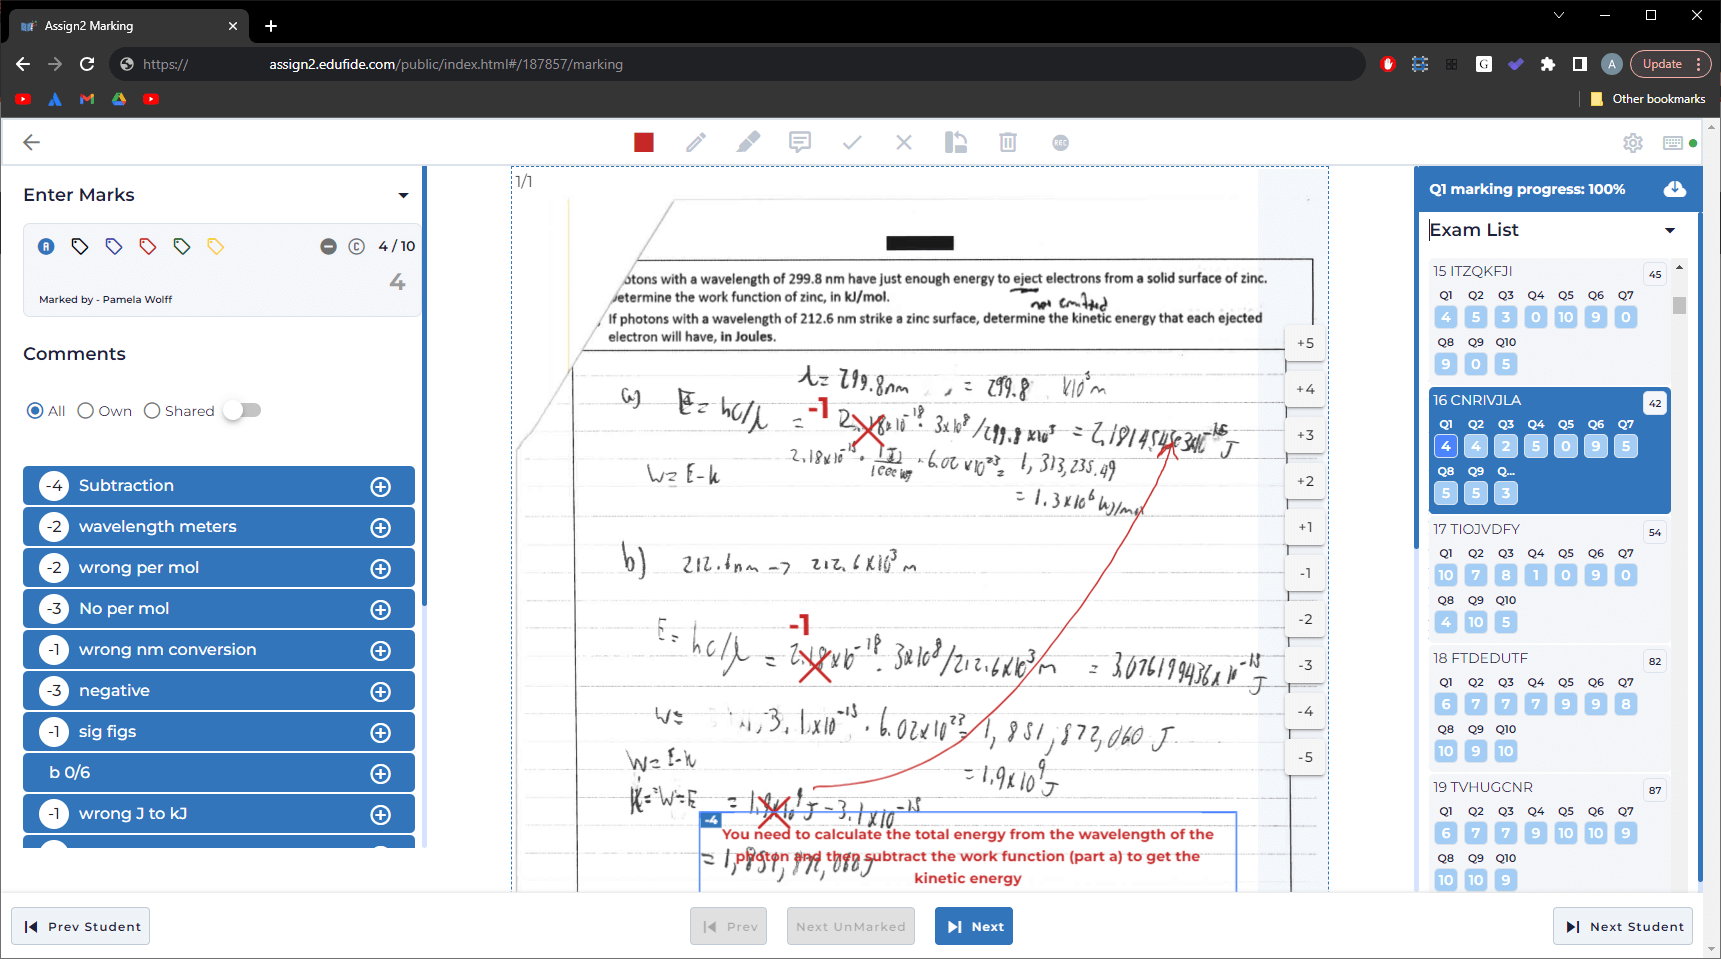The width and height of the screenshot is (1721, 959).
Task: Select the pencil drawing tool
Action: coord(696,143)
